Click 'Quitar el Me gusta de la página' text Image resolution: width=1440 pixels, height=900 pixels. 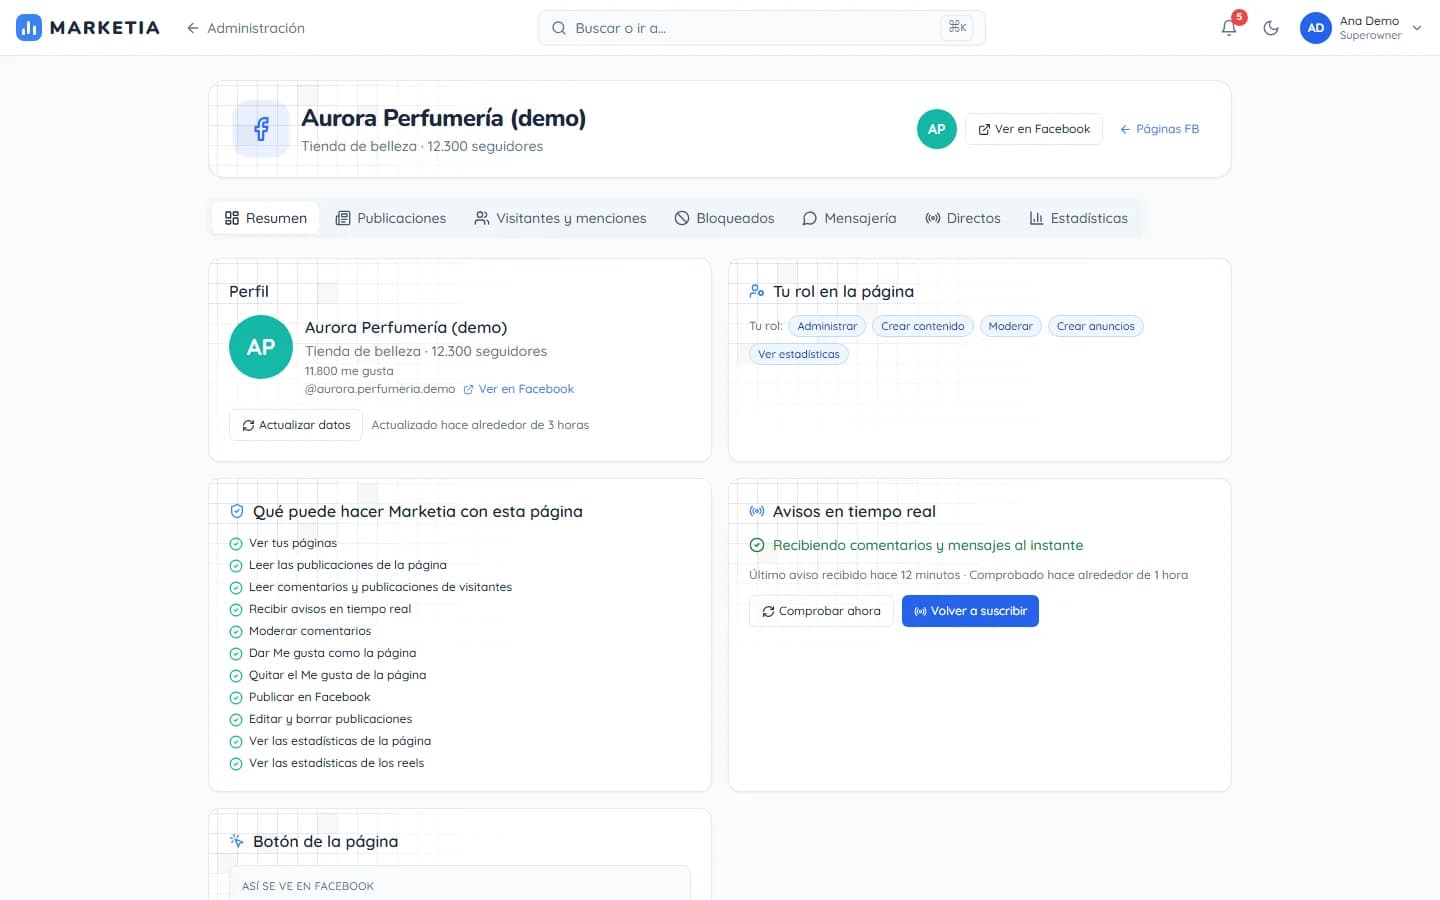tap(337, 675)
